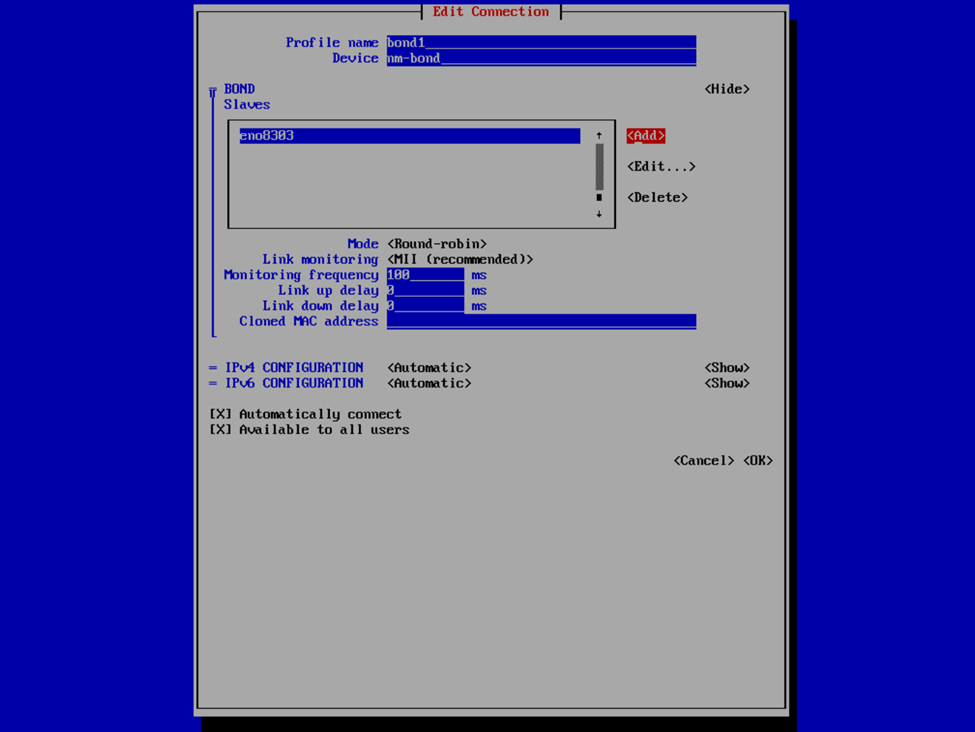Focus the Device name field
The height and width of the screenshot is (732, 975).
(541, 58)
